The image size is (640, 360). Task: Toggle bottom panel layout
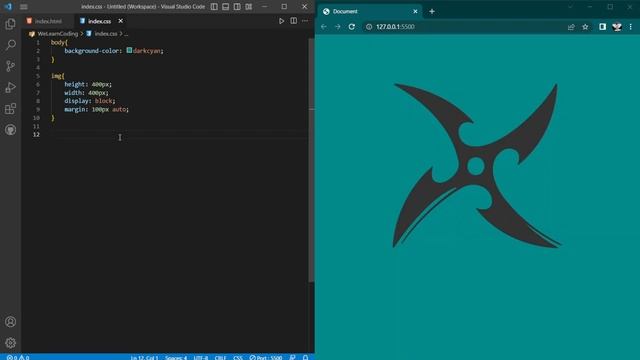[x=226, y=7]
